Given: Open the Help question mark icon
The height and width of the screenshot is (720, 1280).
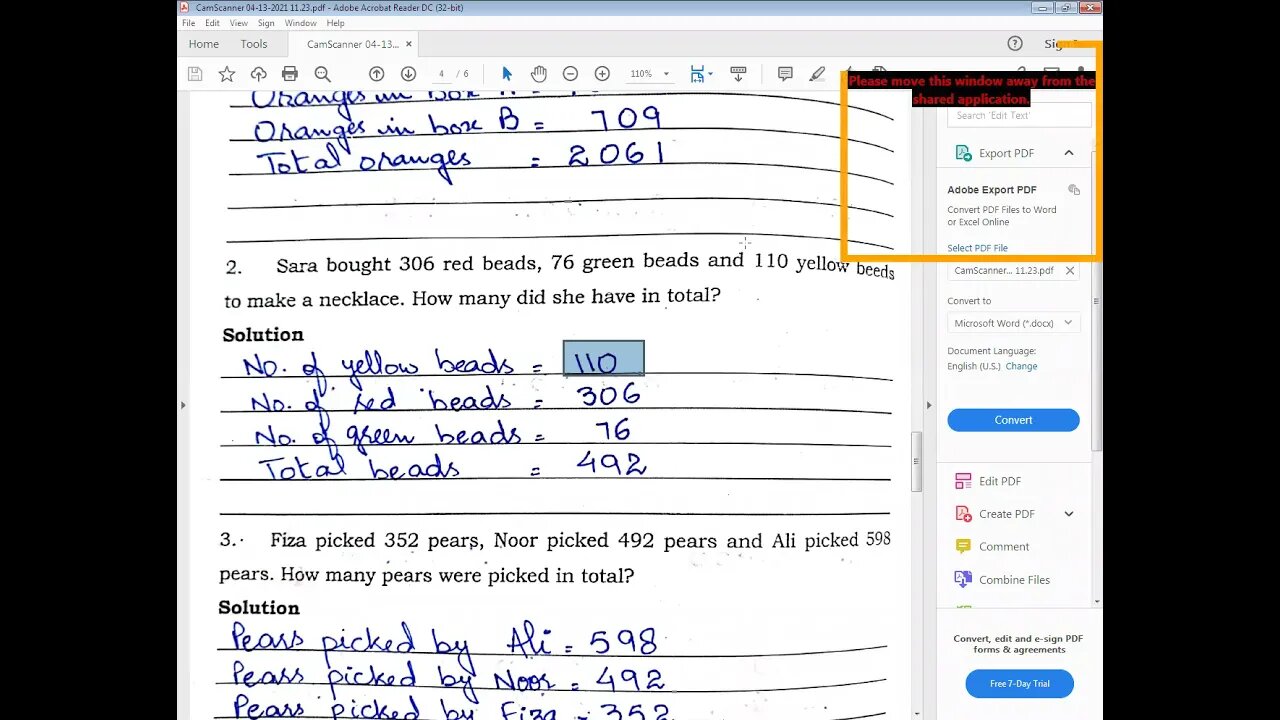Looking at the screenshot, I should point(1015,44).
